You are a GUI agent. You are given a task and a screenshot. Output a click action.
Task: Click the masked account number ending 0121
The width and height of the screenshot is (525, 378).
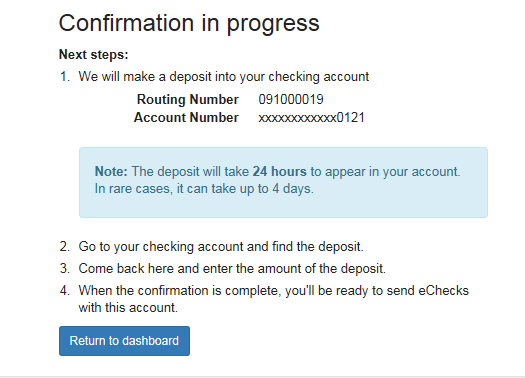click(311, 118)
